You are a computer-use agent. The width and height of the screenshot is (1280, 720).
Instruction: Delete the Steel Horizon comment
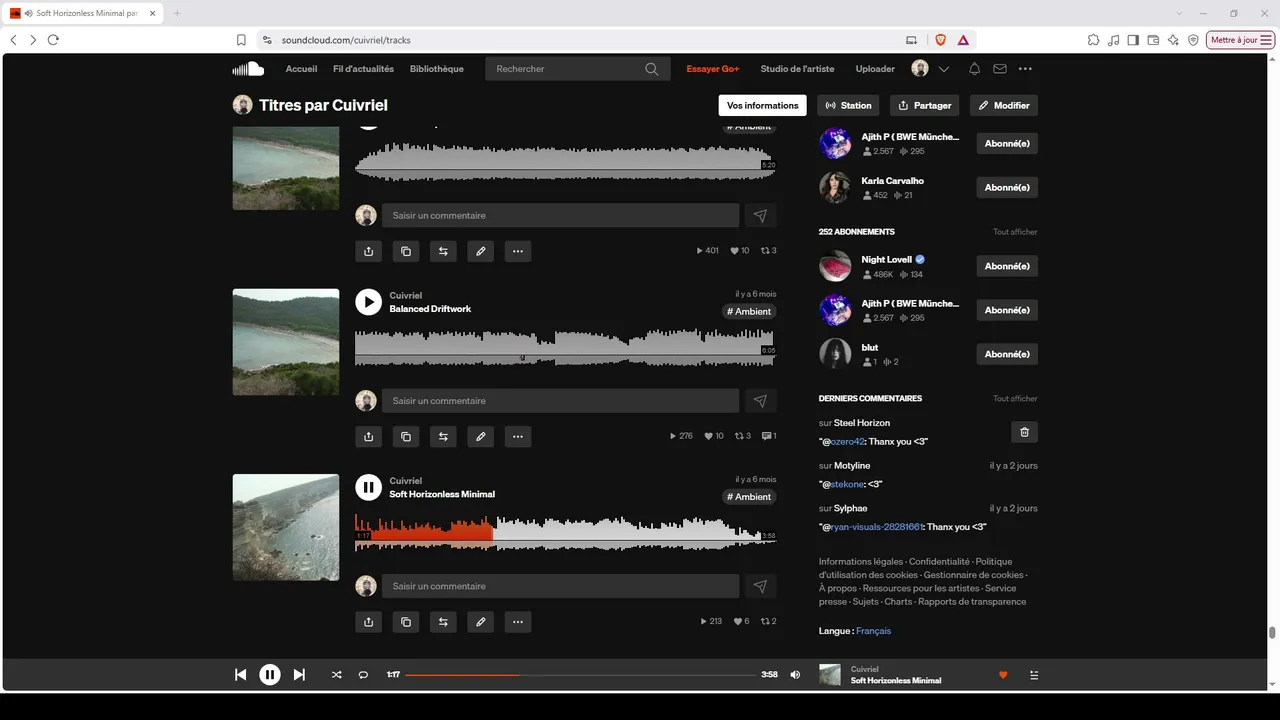tap(1024, 432)
